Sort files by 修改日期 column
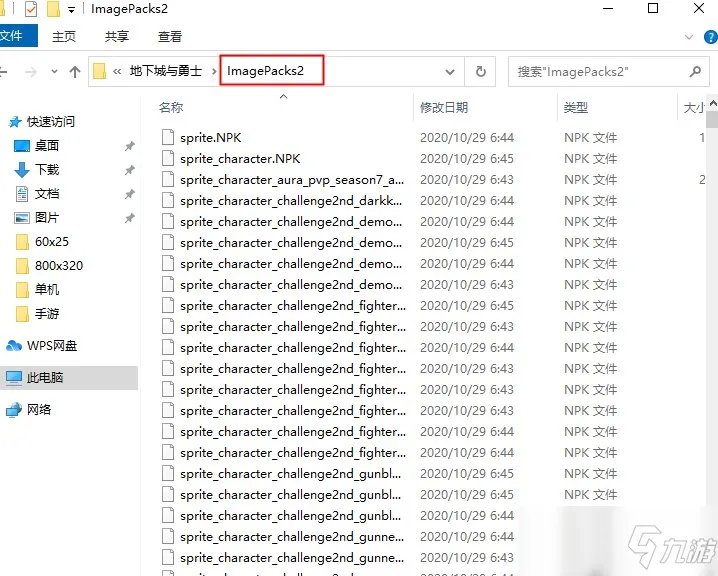Viewport: 718px width, 576px height. (444, 108)
